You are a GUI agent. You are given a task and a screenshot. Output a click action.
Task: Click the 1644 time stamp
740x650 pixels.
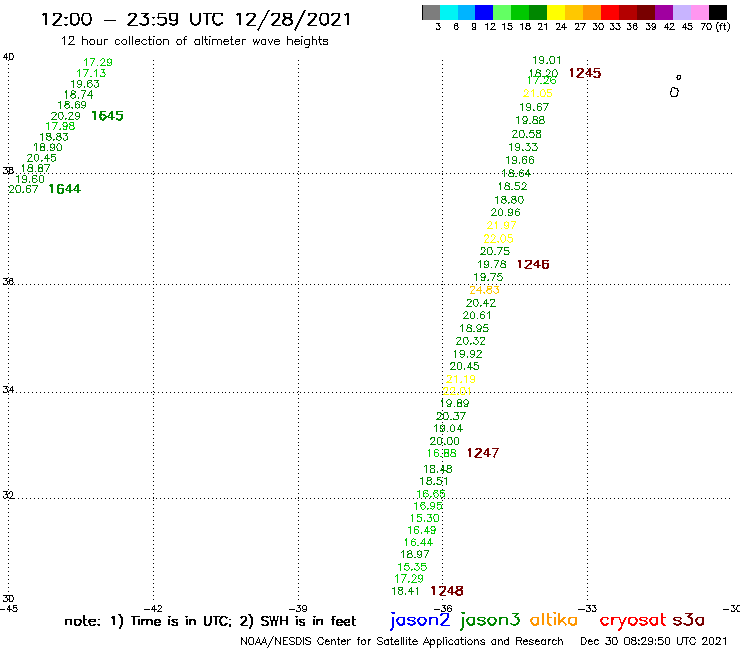pyautogui.click(x=65, y=189)
